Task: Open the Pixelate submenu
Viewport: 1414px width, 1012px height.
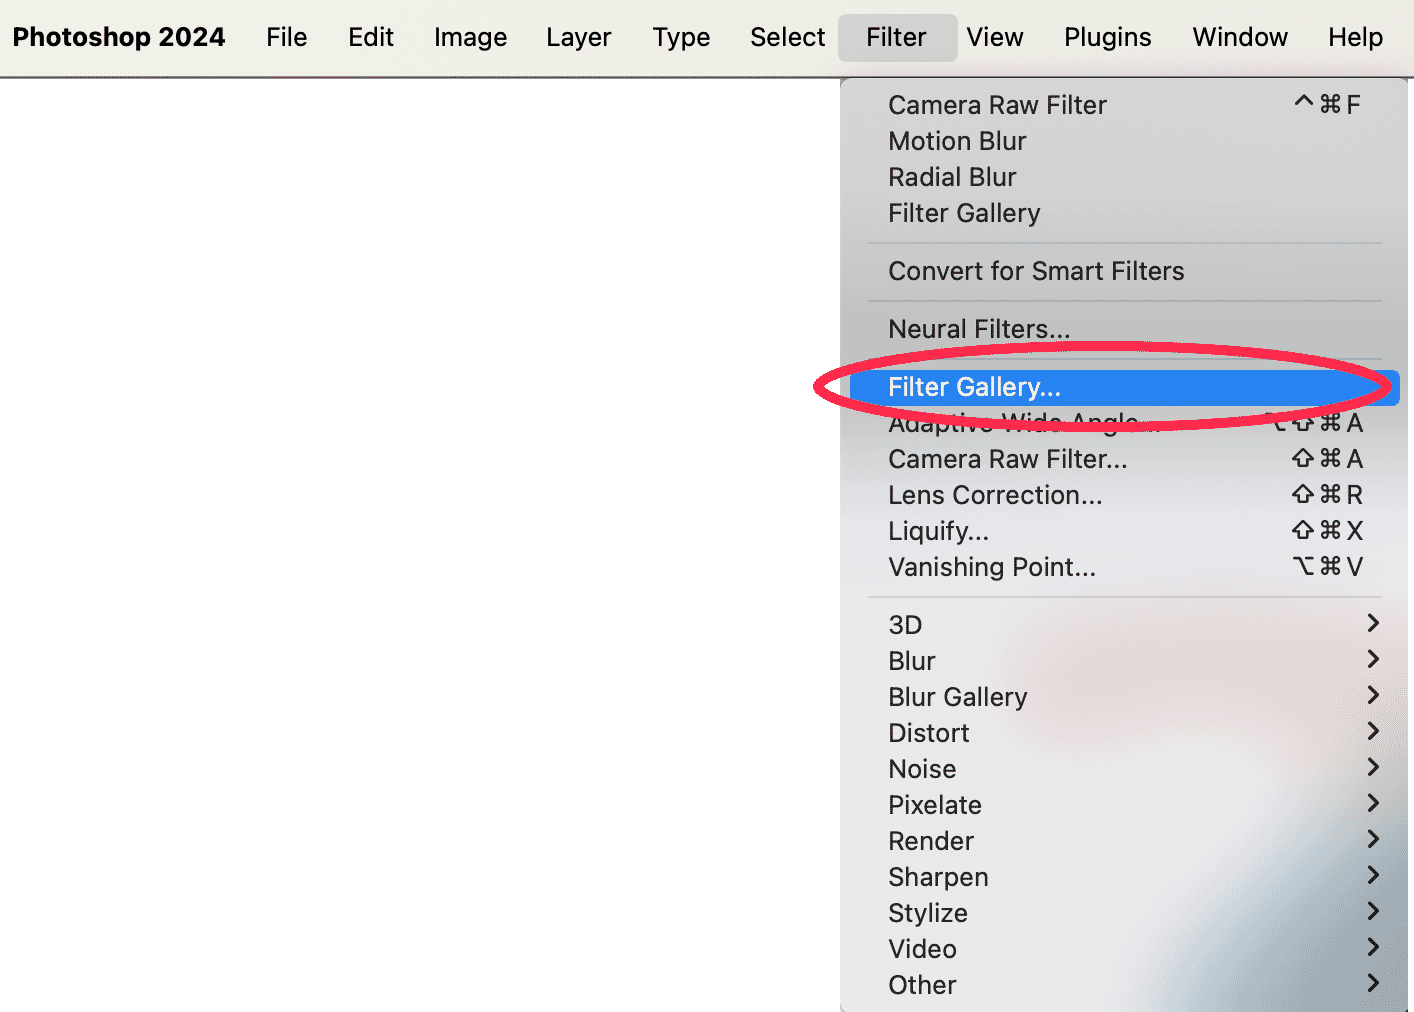Action: click(x=935, y=805)
